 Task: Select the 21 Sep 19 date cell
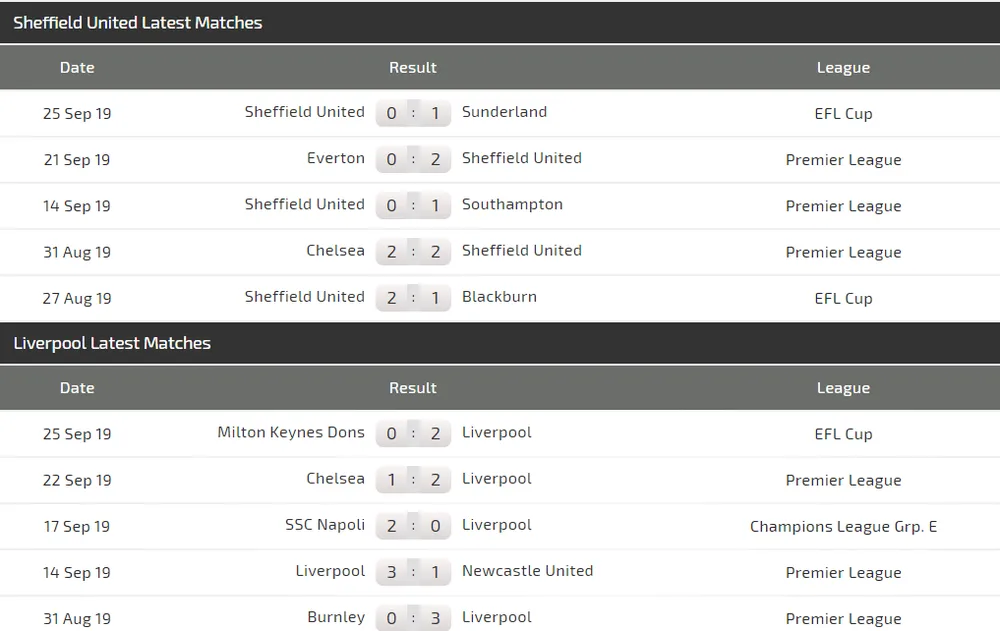pos(77,160)
